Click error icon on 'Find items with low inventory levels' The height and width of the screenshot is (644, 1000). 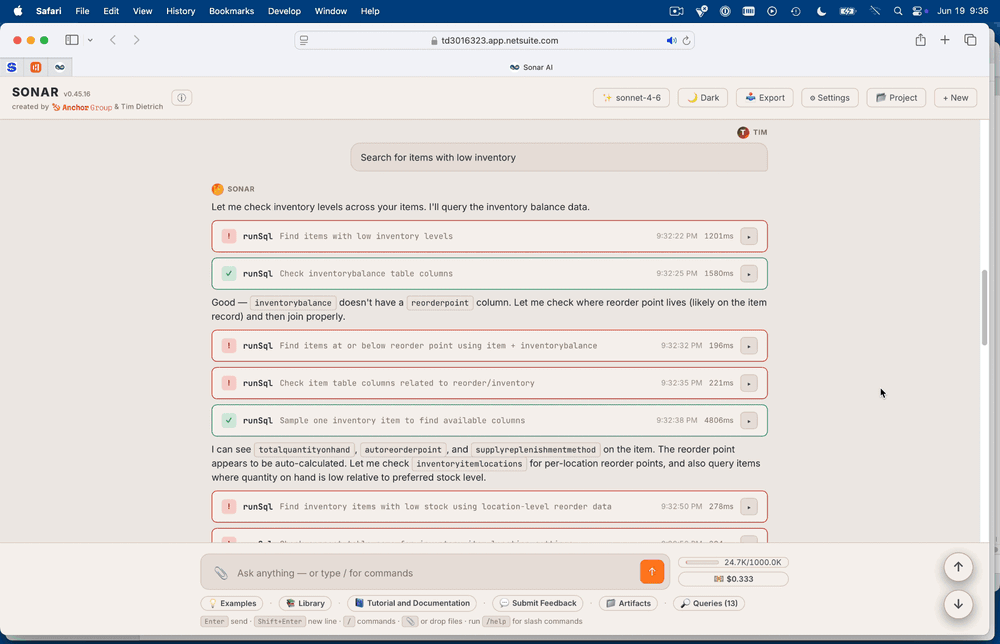229,236
